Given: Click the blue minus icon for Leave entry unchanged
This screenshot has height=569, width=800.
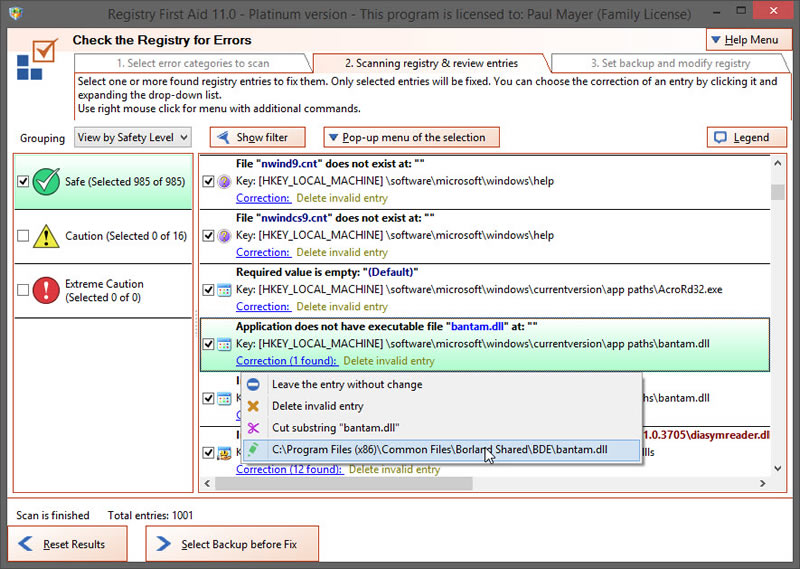Looking at the screenshot, I should pyautogui.click(x=253, y=384).
